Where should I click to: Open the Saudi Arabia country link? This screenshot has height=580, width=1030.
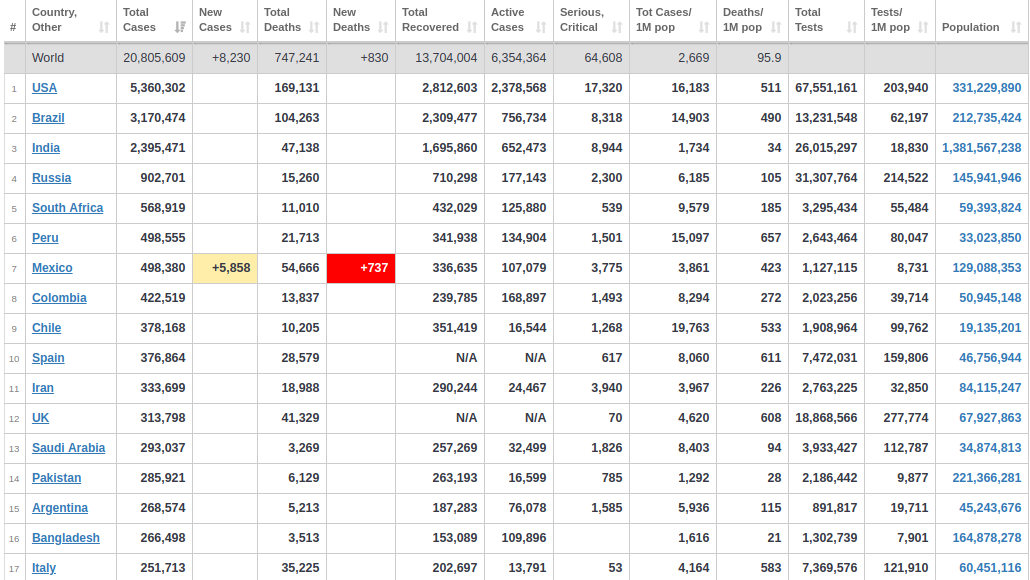pos(68,448)
